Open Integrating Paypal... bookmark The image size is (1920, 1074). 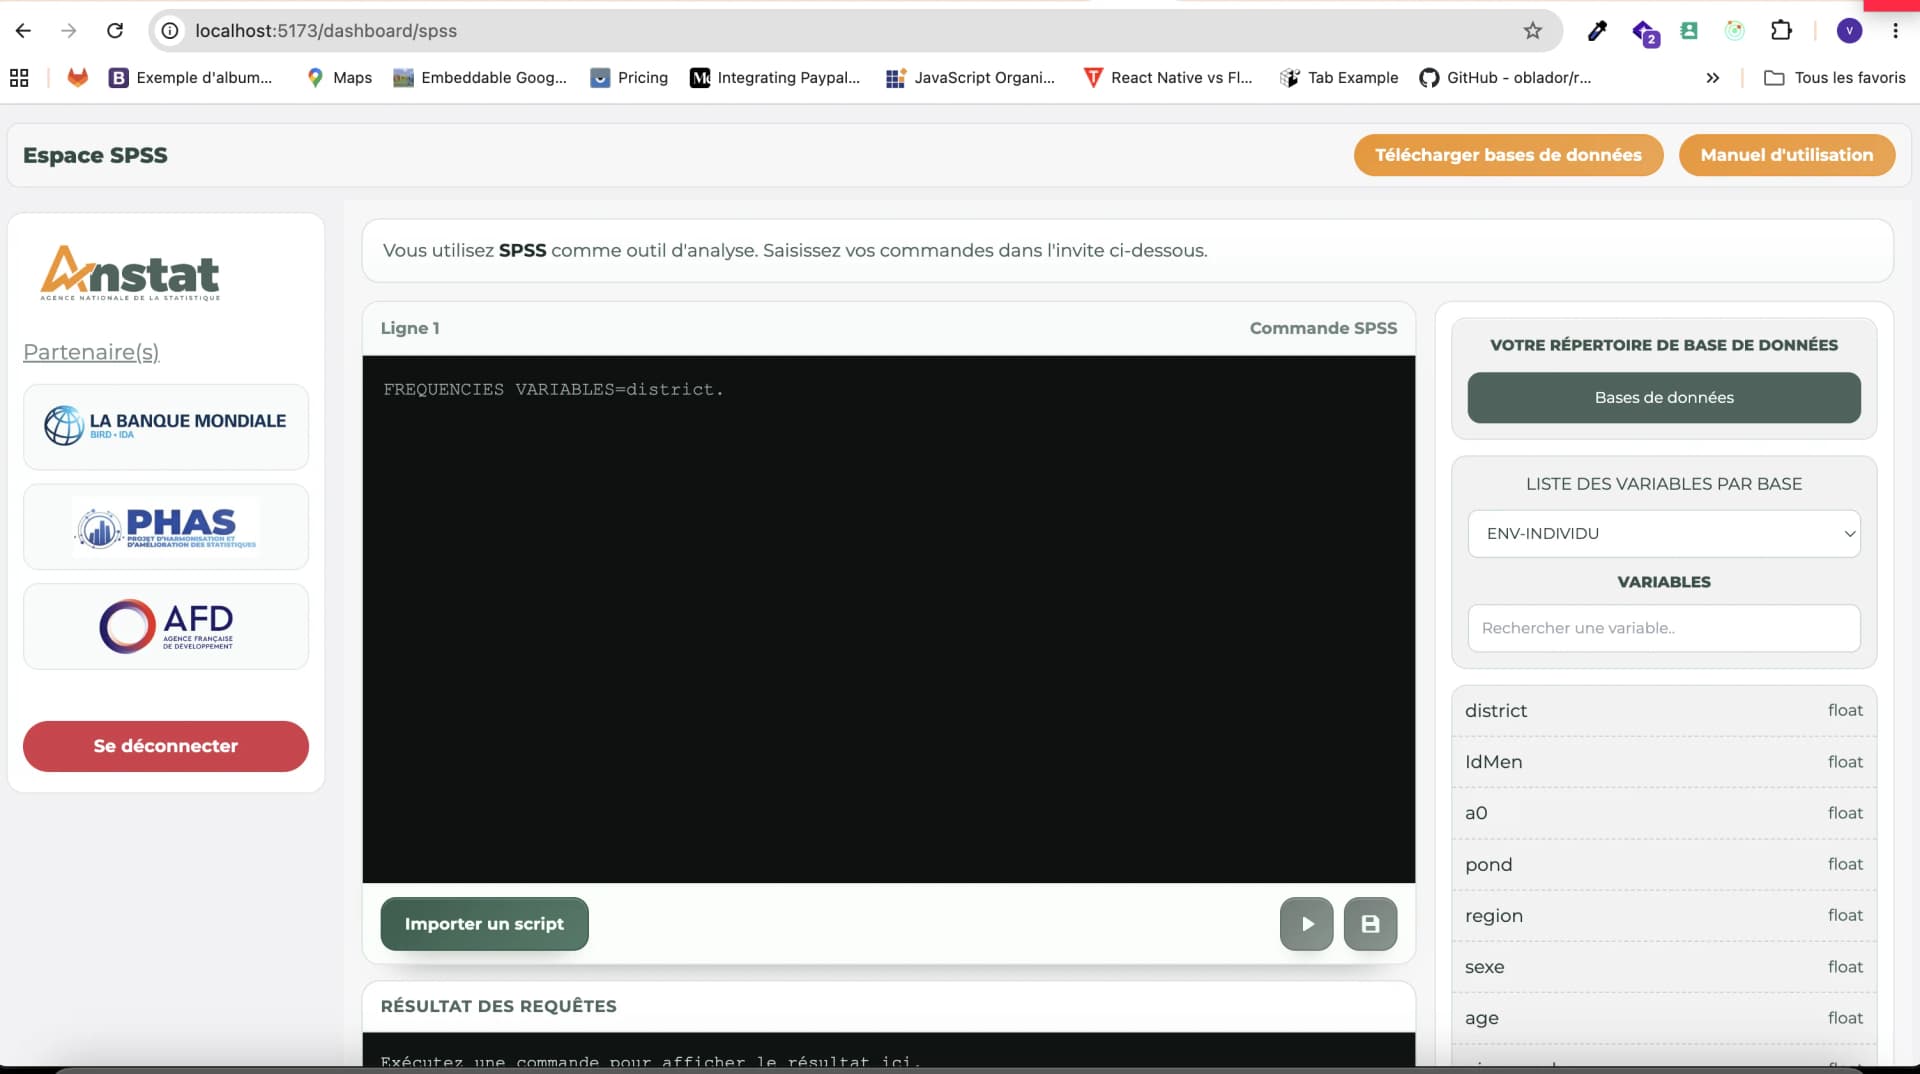pyautogui.click(x=775, y=78)
